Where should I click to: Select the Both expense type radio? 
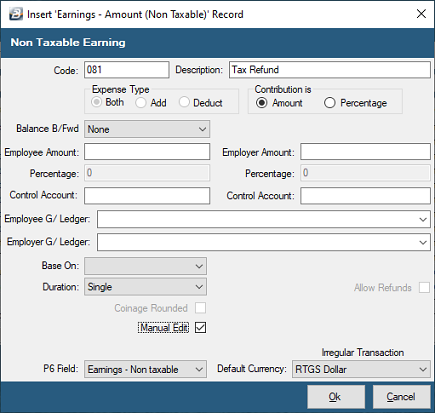point(96,102)
